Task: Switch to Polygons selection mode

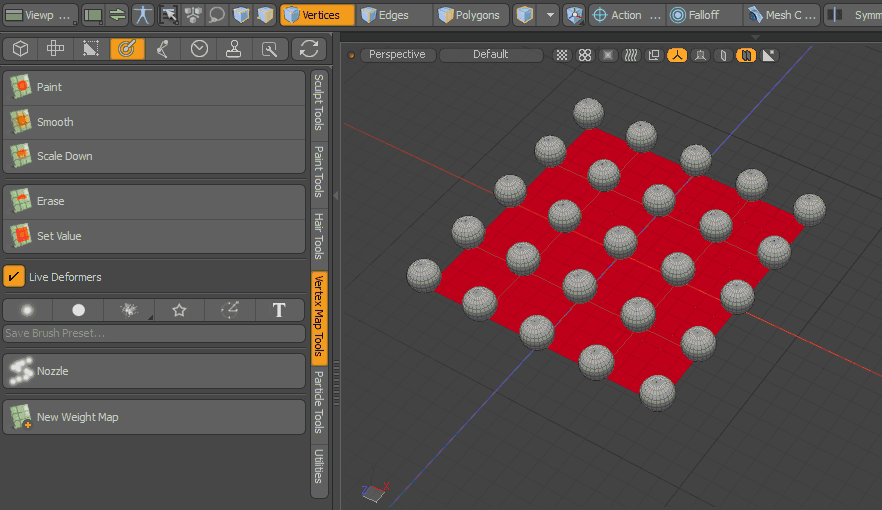Action: click(x=471, y=15)
